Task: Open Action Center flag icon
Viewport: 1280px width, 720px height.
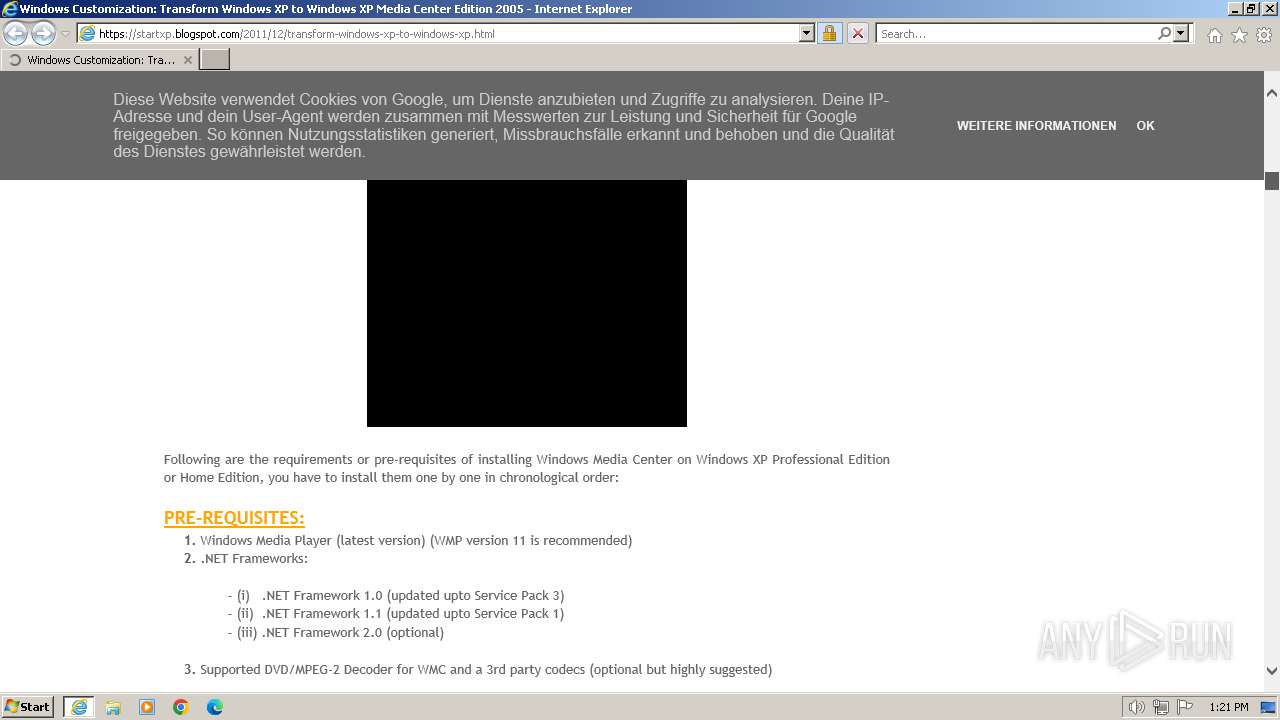Action: (x=1184, y=707)
